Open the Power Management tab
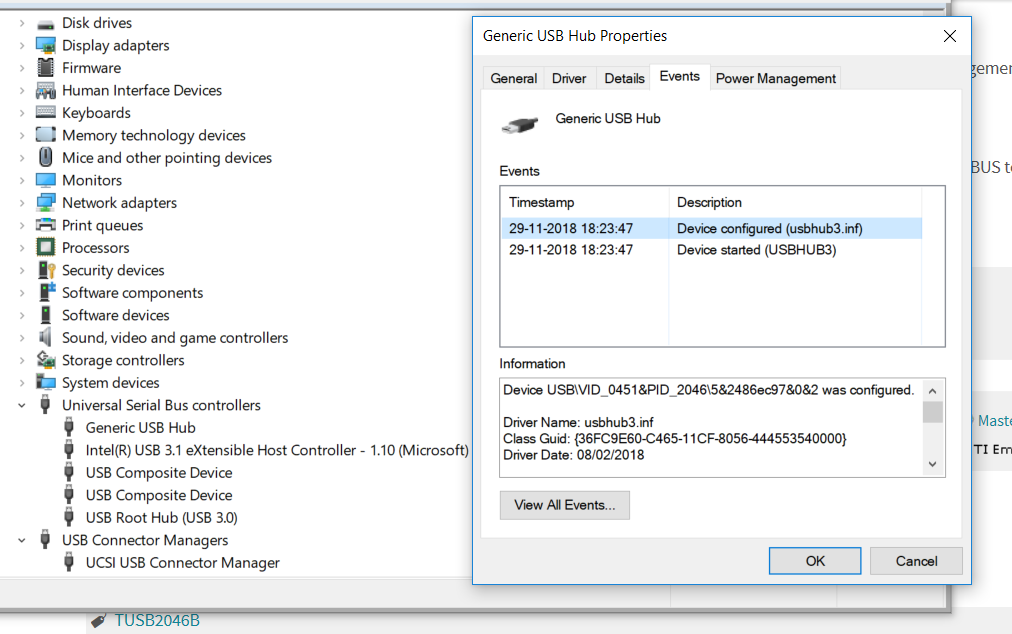 [x=775, y=78]
